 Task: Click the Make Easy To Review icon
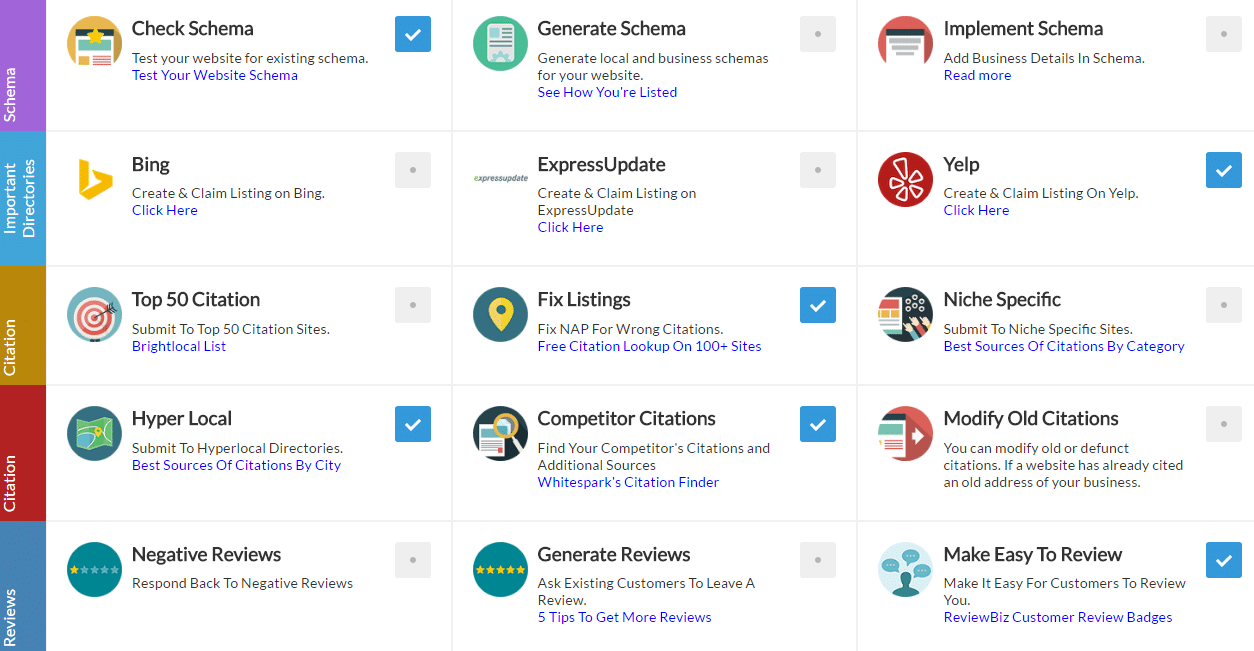pyautogui.click(x=905, y=569)
